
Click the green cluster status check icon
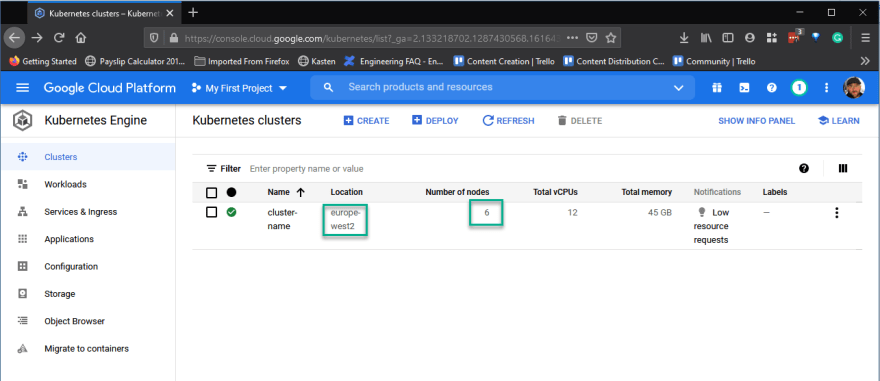pos(231,212)
